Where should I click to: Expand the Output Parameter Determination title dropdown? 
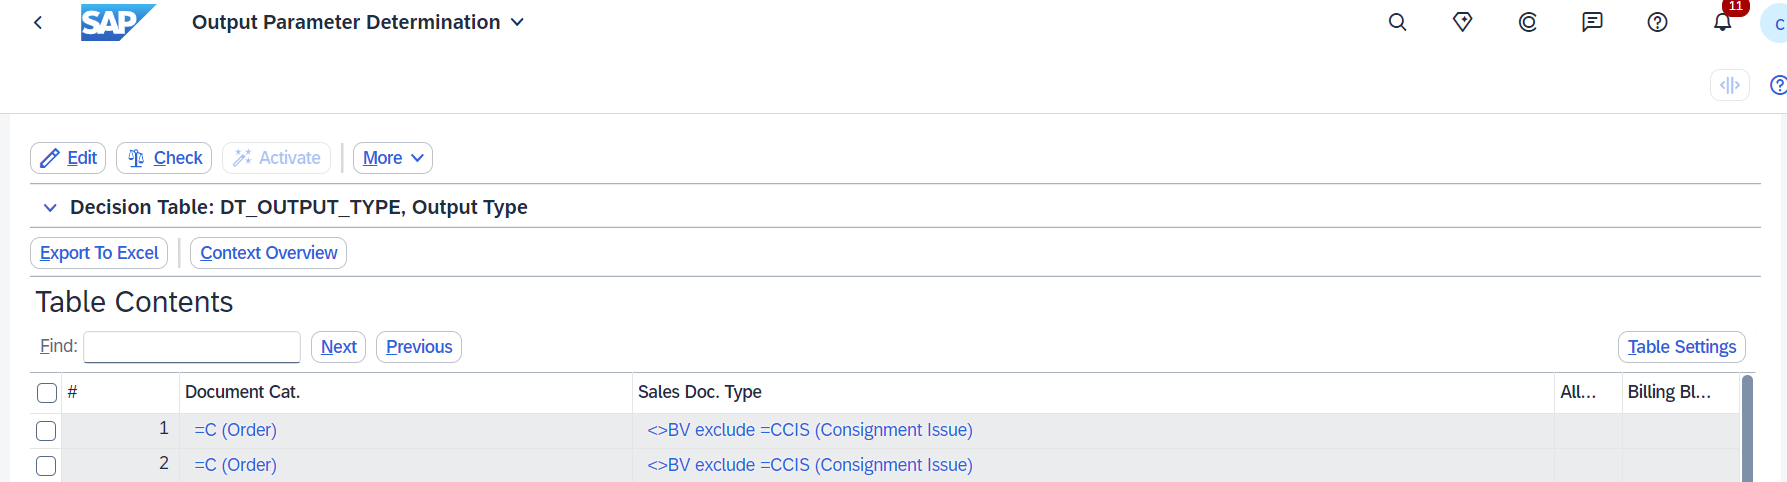point(517,22)
